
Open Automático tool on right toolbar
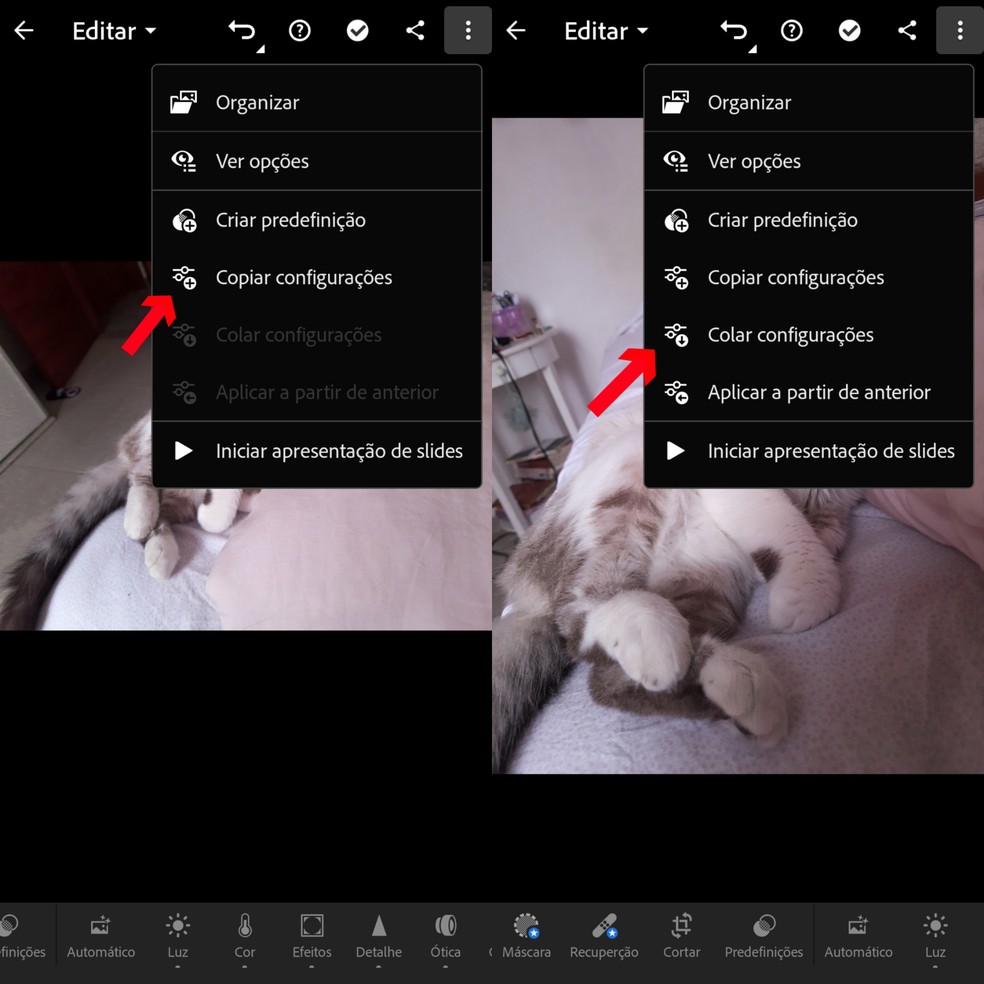pyautogui.click(x=858, y=936)
